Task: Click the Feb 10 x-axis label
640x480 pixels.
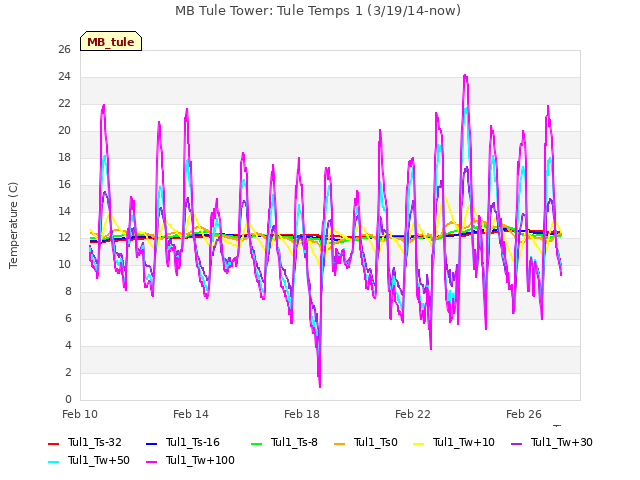Action: click(80, 414)
